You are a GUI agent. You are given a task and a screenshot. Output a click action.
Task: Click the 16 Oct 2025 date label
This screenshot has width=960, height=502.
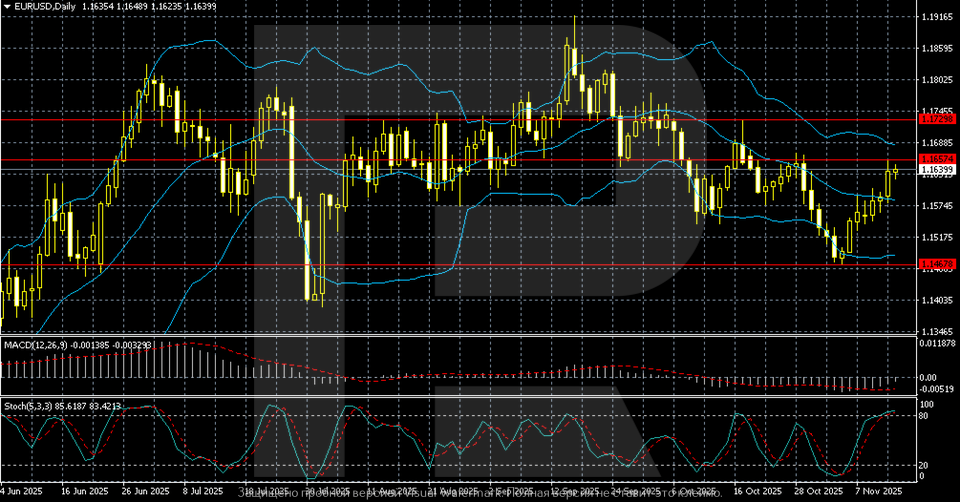point(756,492)
